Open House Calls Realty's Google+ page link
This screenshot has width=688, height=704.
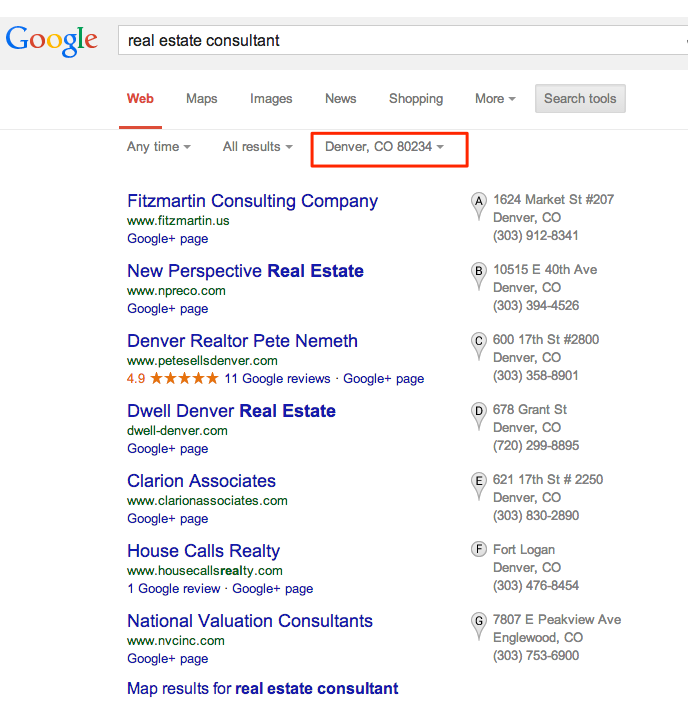click(273, 589)
